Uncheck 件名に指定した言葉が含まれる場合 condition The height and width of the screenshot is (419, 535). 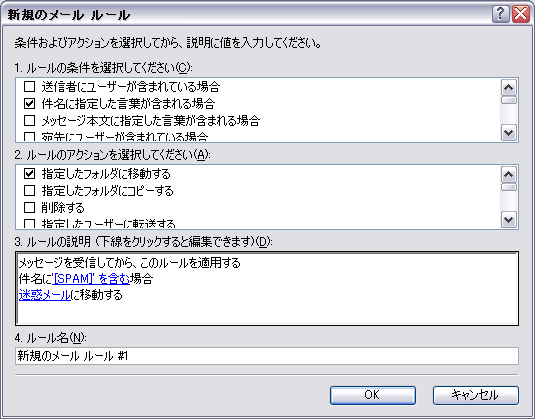point(29,103)
